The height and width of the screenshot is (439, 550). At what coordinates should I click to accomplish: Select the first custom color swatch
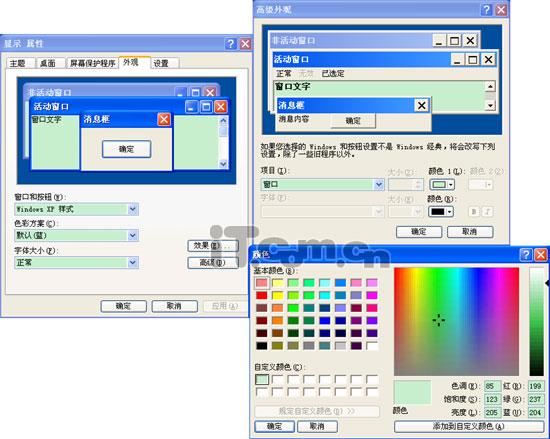pyautogui.click(x=262, y=379)
